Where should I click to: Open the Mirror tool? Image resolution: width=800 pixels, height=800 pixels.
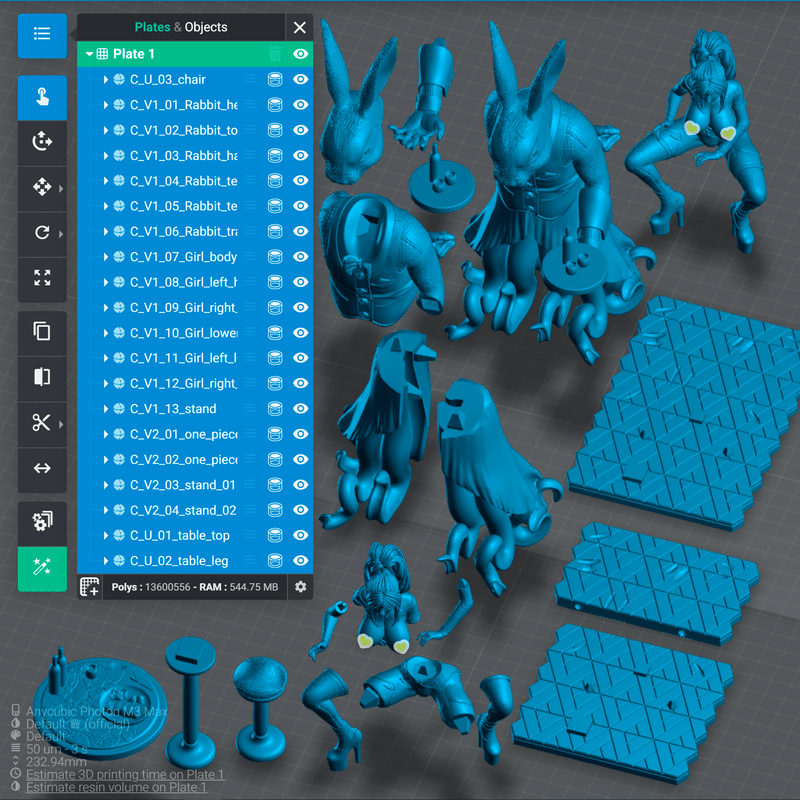pos(42,378)
